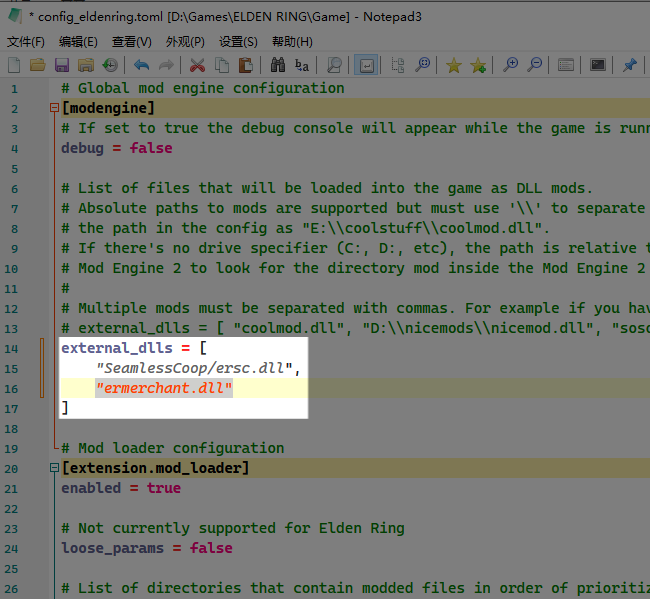This screenshot has height=599, width=650.
Task: Click the '[modengine]' header text
Action: pos(108,108)
